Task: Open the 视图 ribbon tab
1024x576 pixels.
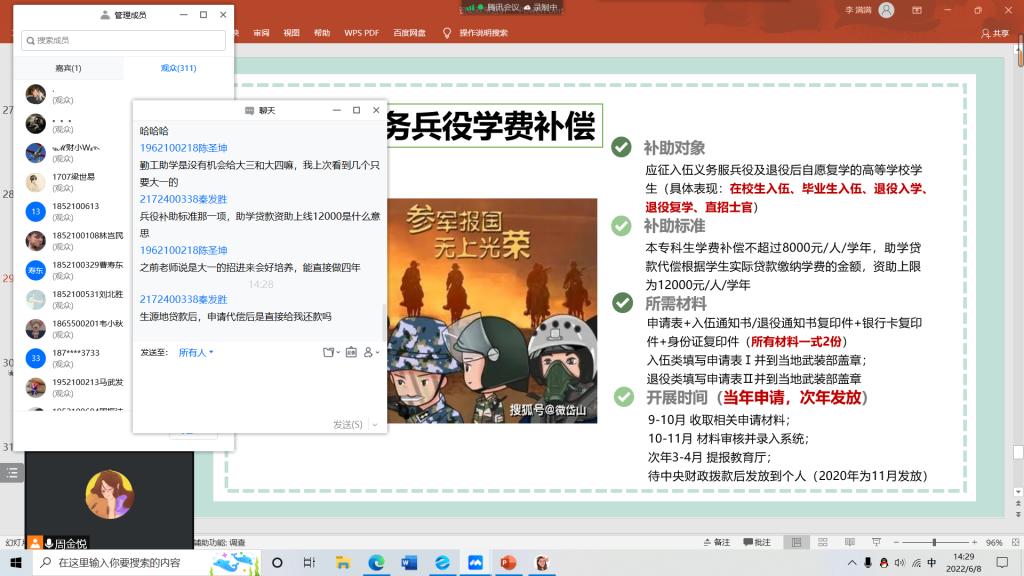Action: tap(291, 33)
